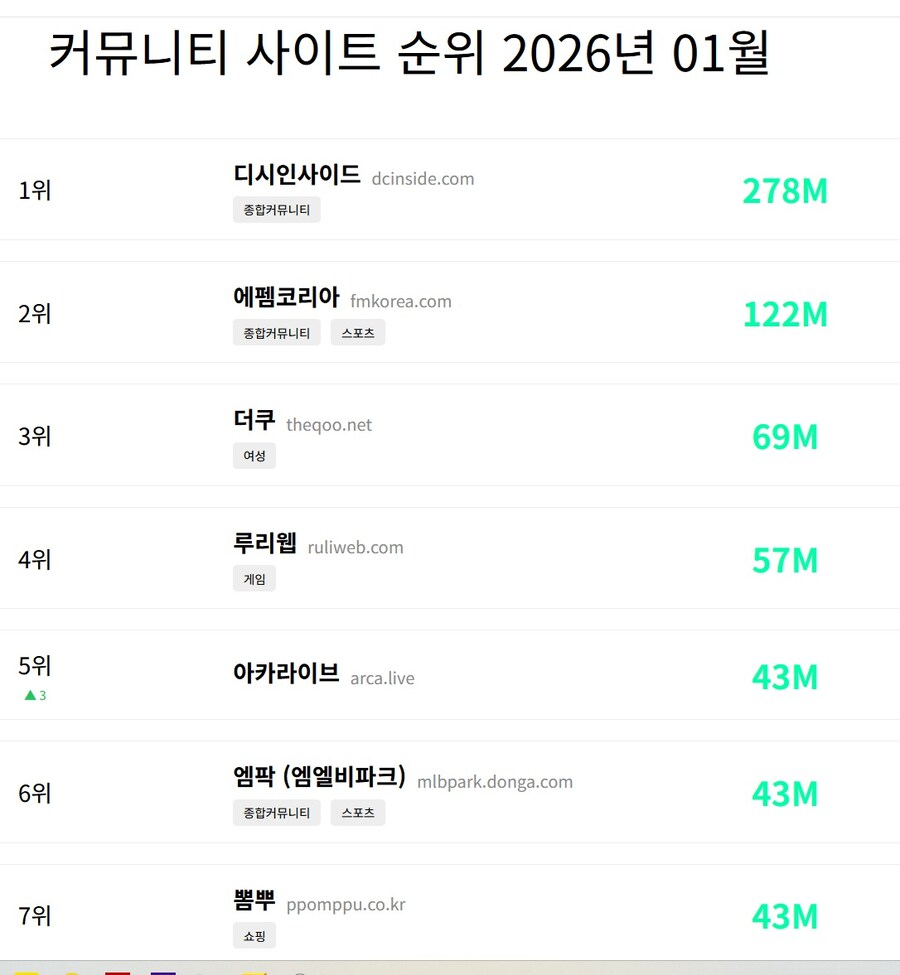Click the dcinside.com URL text
Image resolution: width=900 pixels, height=975 pixels.
[422, 179]
